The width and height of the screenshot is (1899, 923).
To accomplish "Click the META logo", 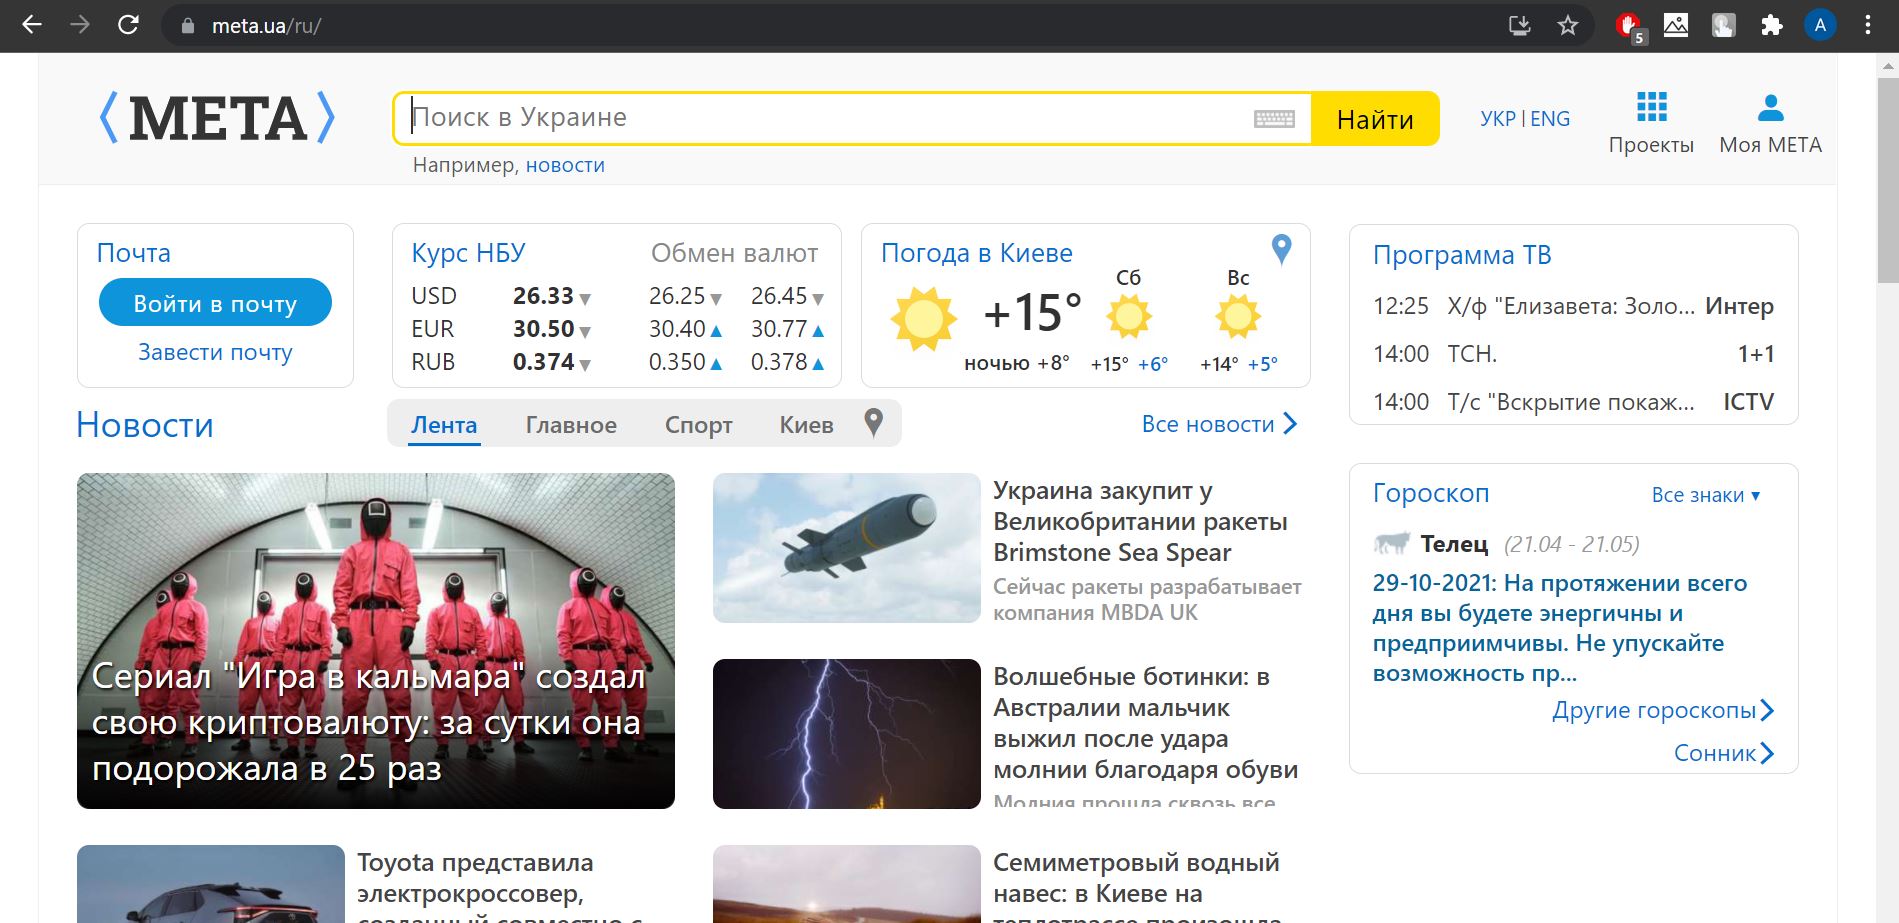I will click(217, 118).
